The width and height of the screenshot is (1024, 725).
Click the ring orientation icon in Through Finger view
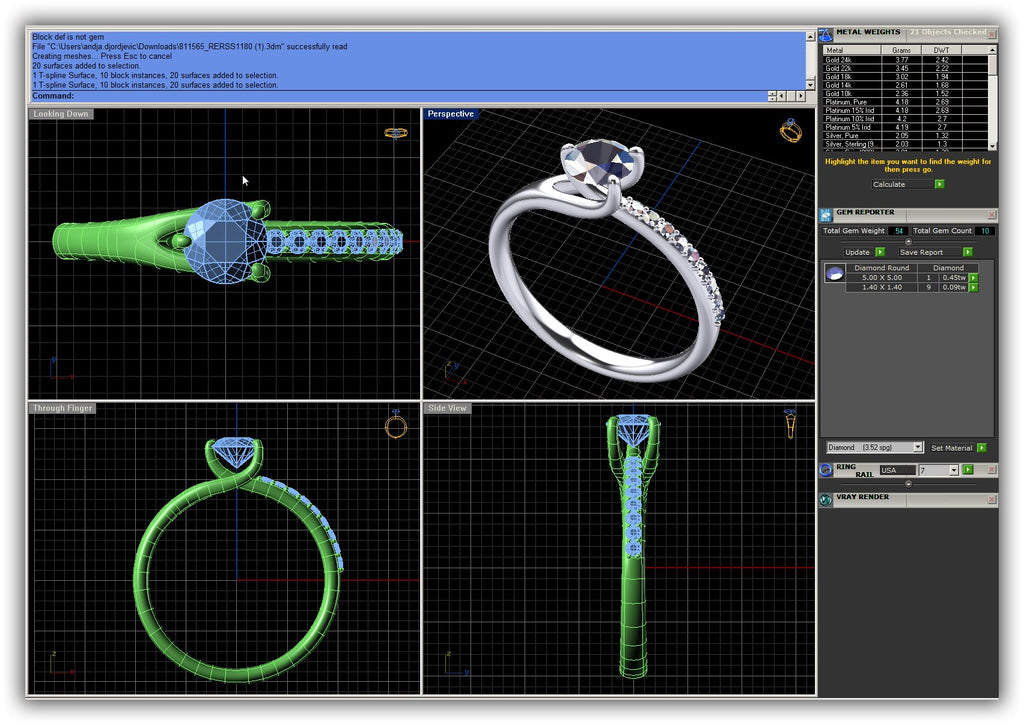396,426
